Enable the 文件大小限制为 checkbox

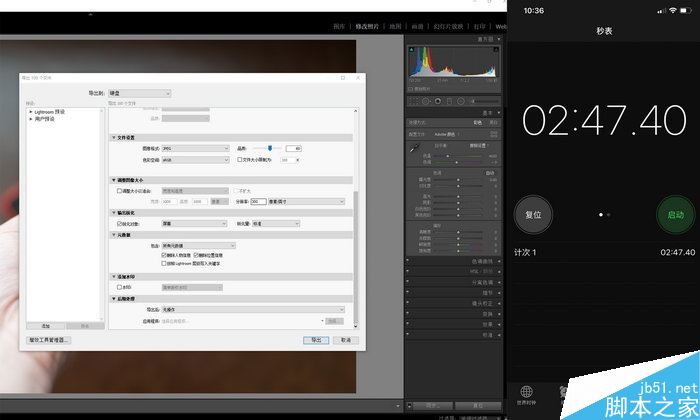coord(240,159)
